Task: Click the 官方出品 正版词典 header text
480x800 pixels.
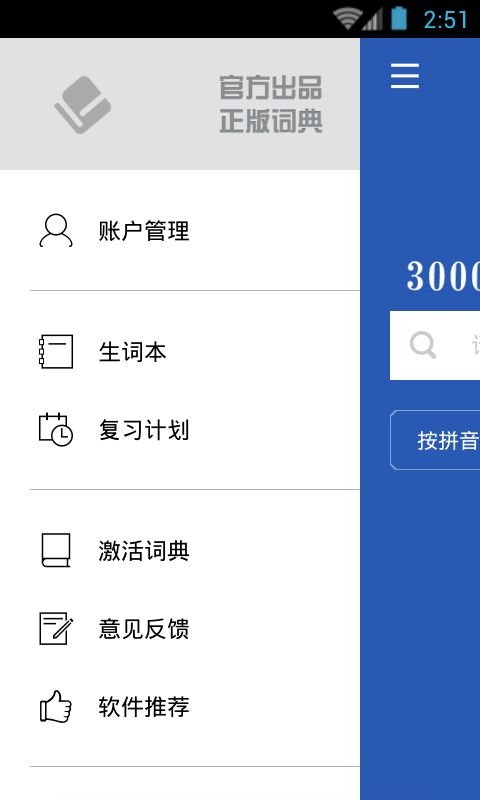Action: pos(271,105)
